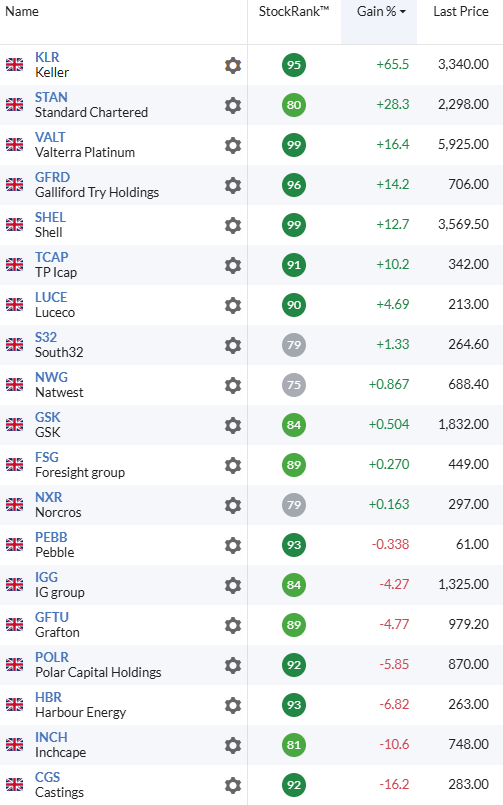Open row settings gear for GSK
The width and height of the screenshot is (503, 805).
point(233,425)
